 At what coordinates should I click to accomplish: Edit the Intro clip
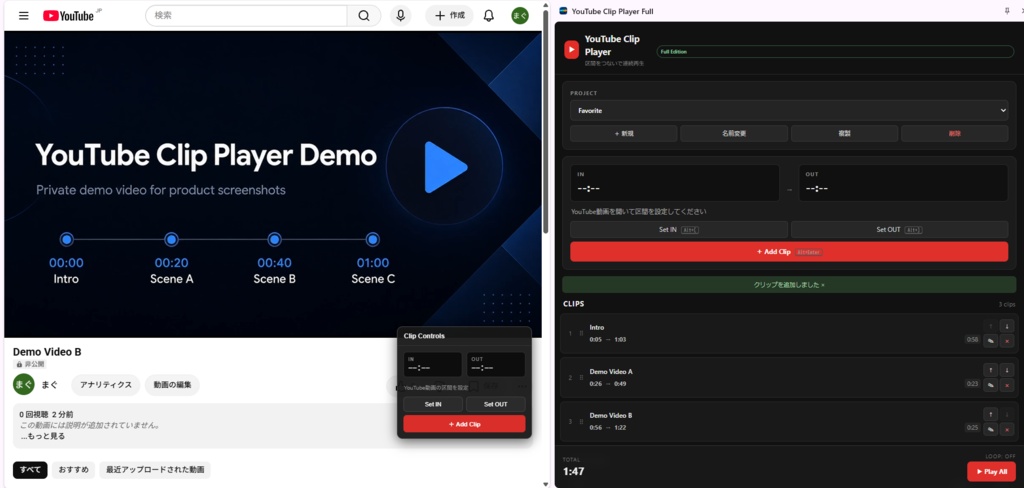coord(990,341)
